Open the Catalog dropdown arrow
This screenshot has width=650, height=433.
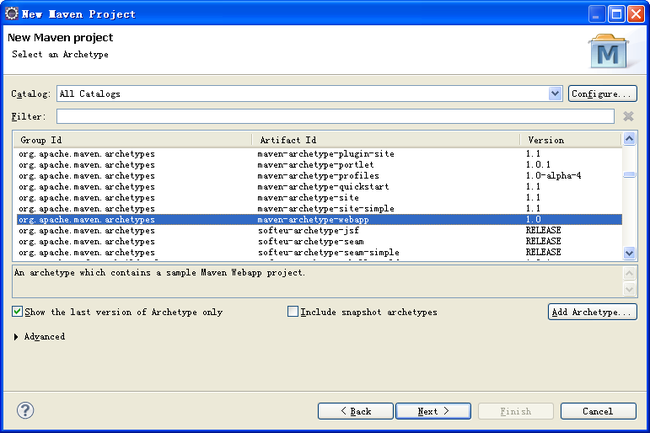point(555,94)
